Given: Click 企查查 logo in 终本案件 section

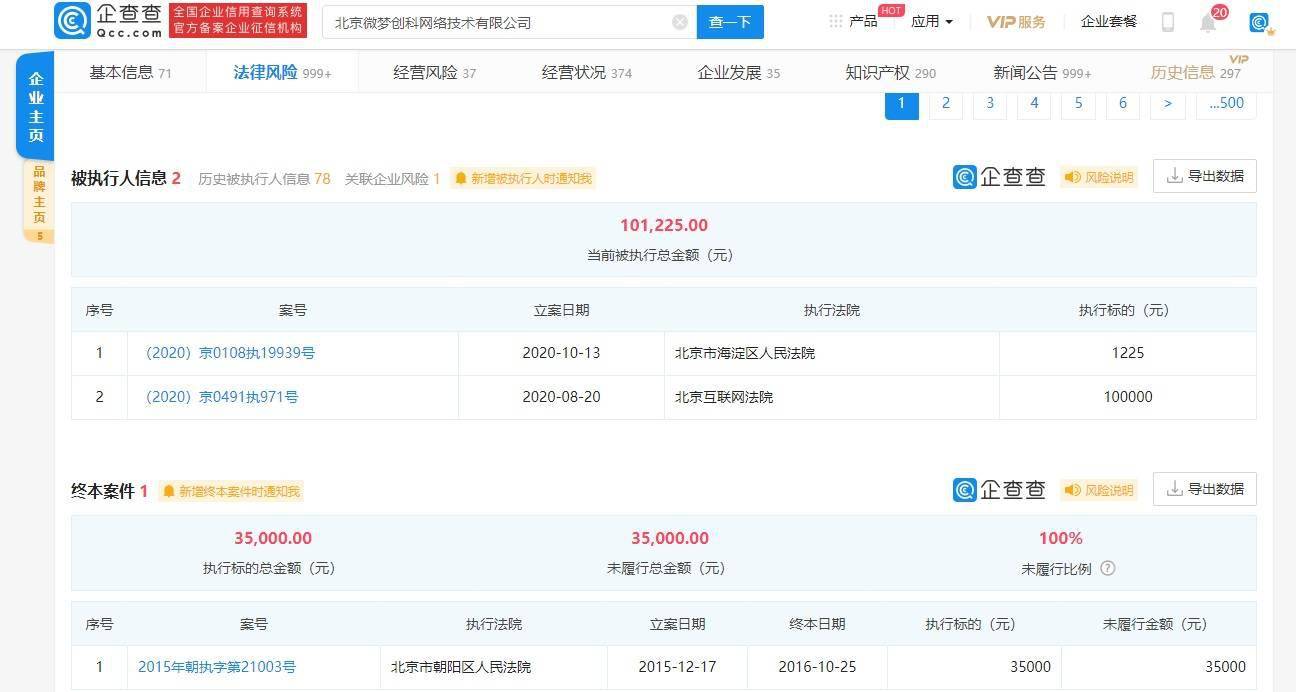Looking at the screenshot, I should tap(999, 490).
